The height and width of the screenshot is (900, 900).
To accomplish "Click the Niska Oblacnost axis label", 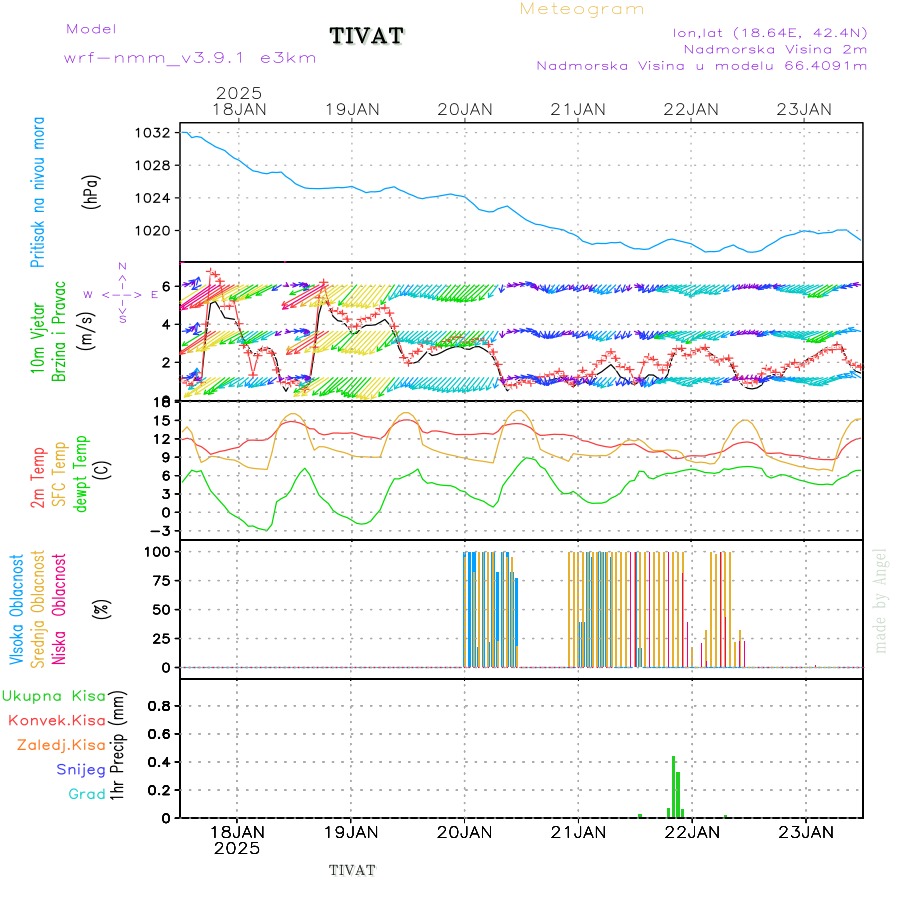I will point(59,608).
